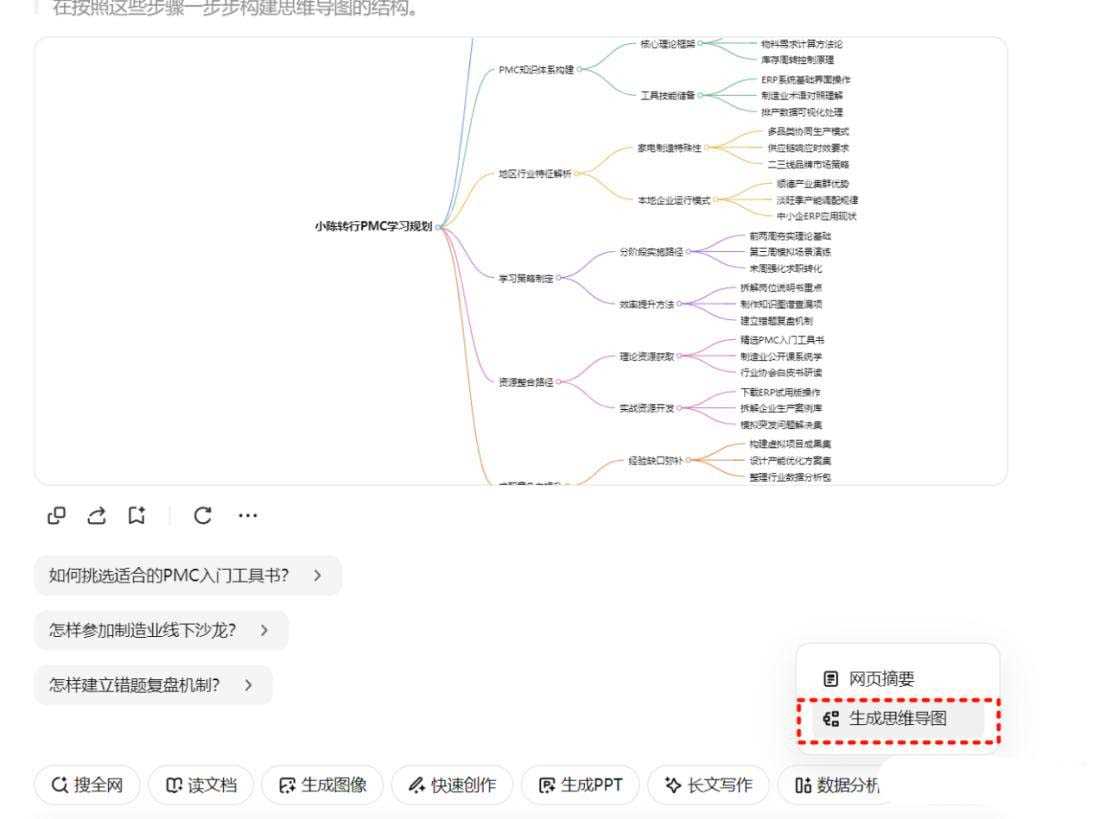The height and width of the screenshot is (819, 1106).
Task: Open the three-dots more actions menu
Action: (x=248, y=516)
